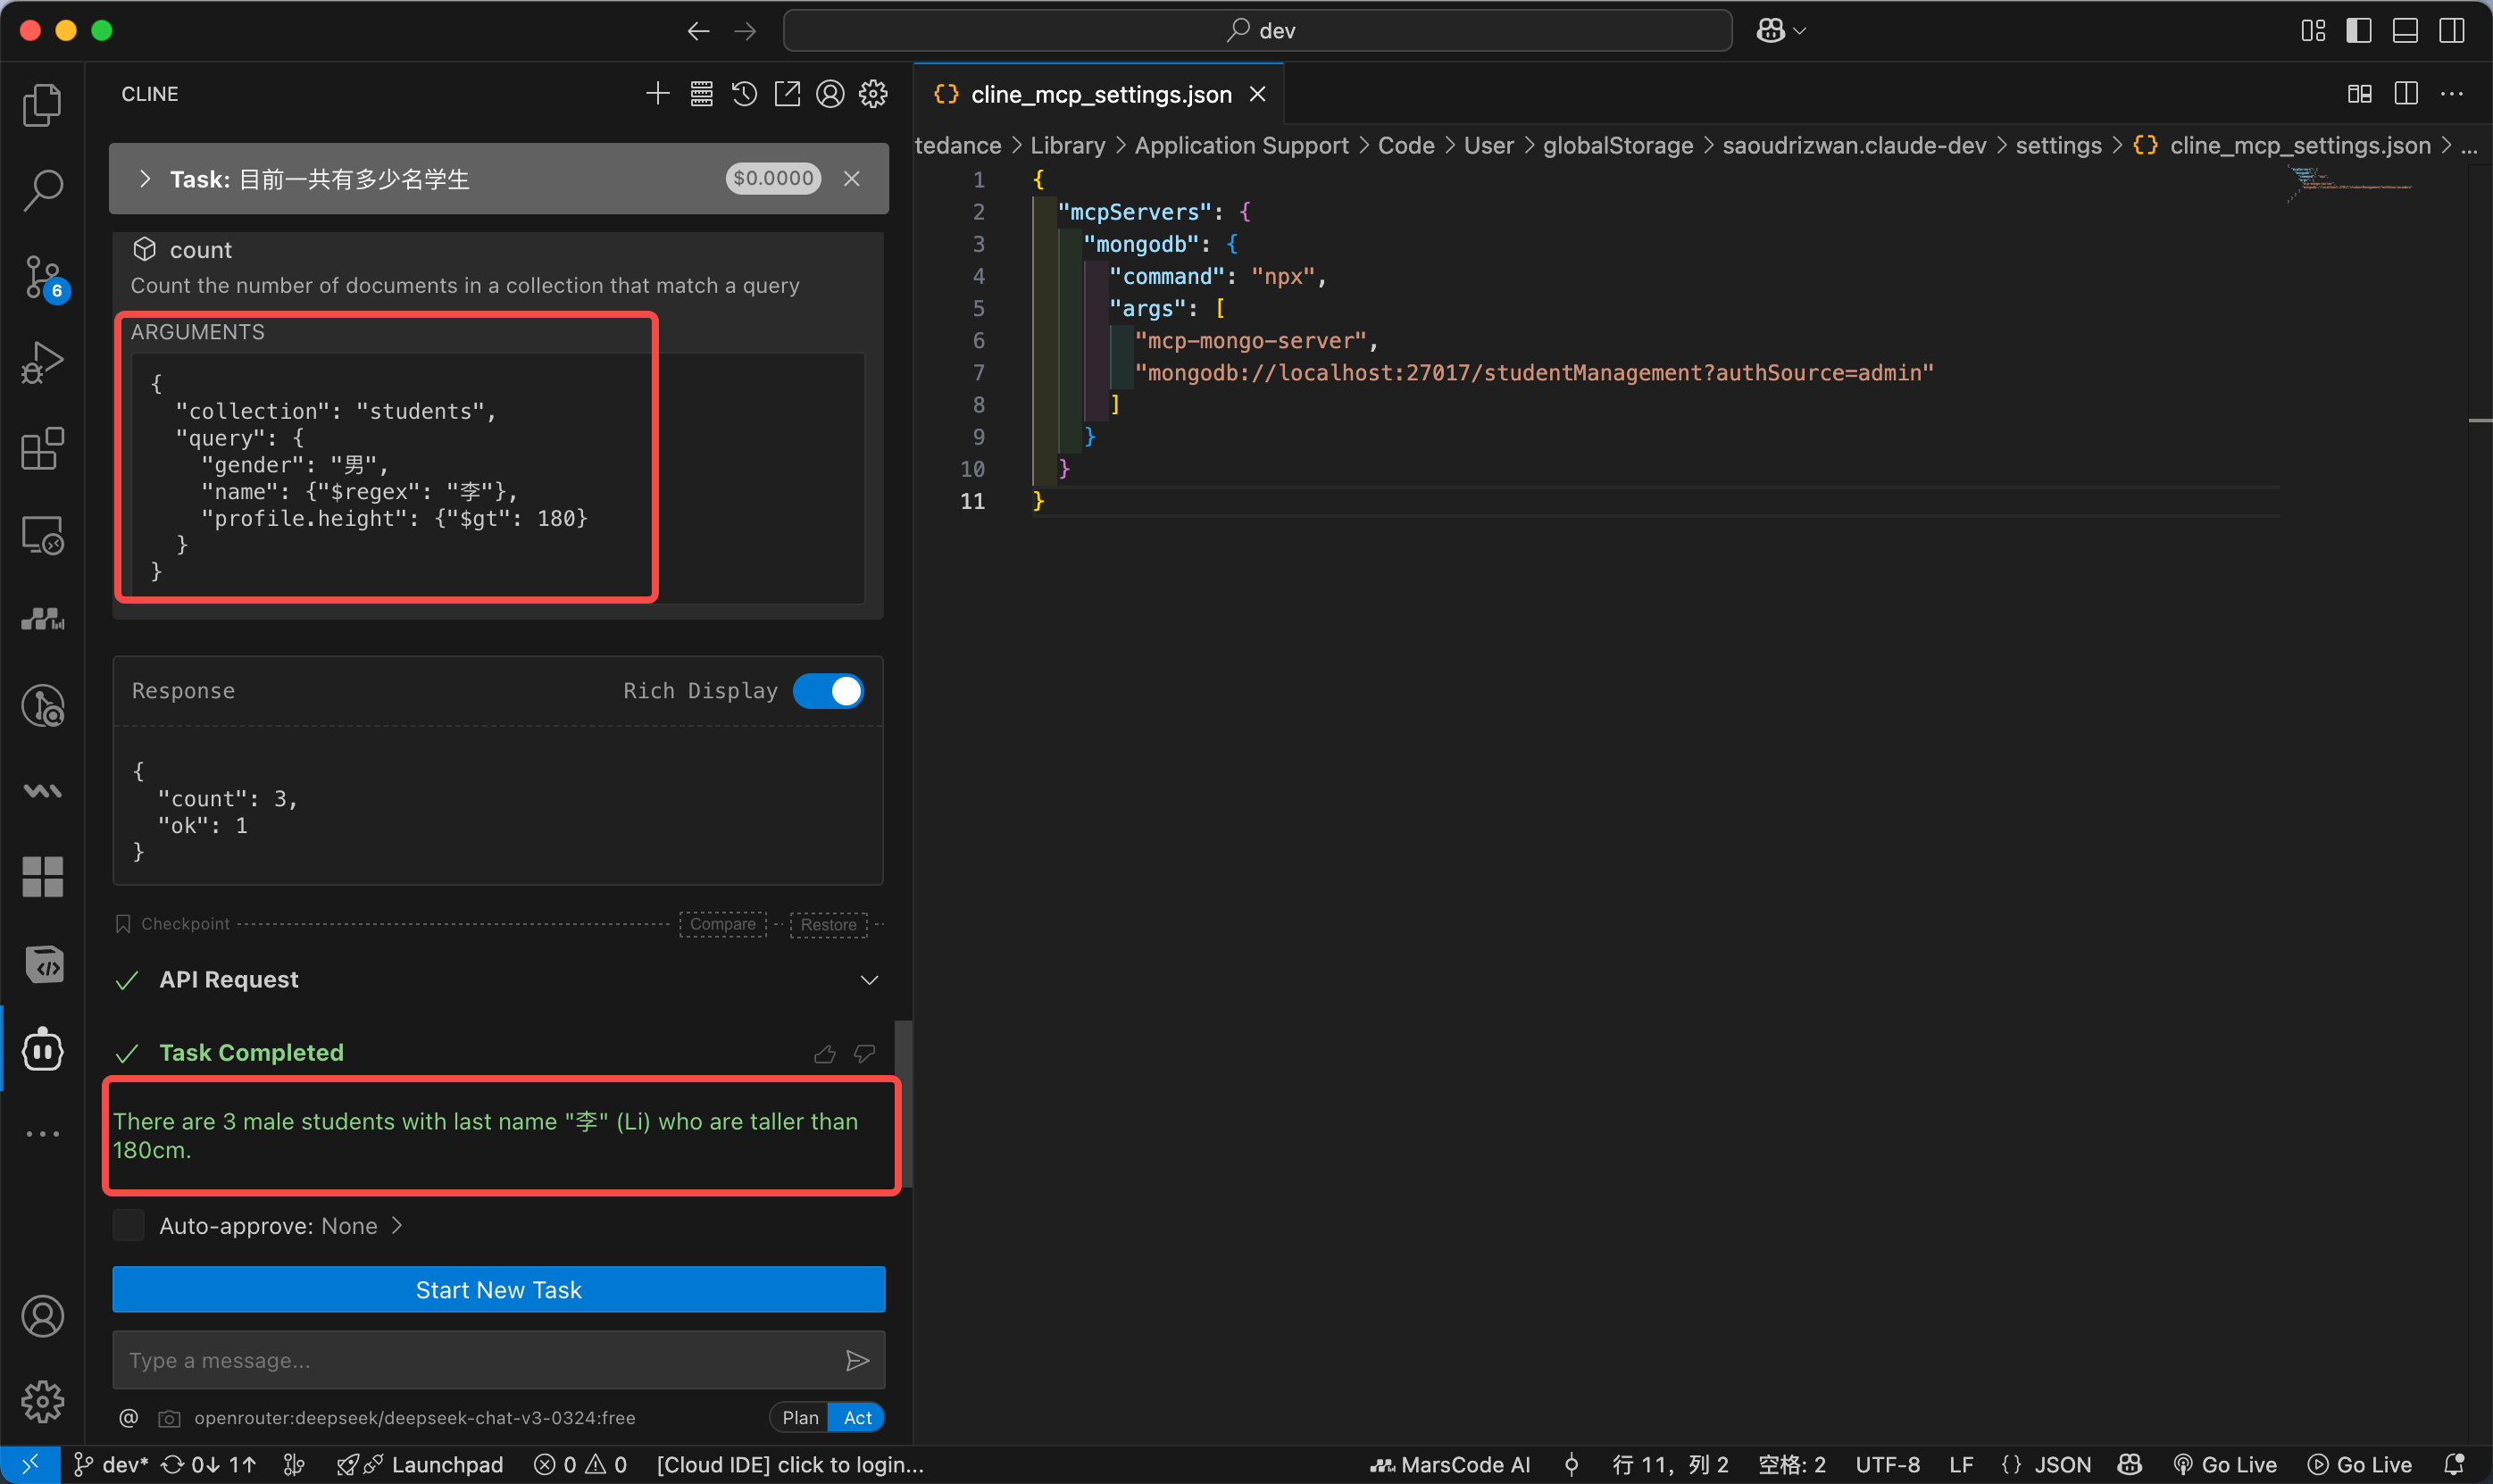Image resolution: width=2493 pixels, height=1484 pixels.
Task: Open Accounts menu in activity bar
Action: [42, 1316]
